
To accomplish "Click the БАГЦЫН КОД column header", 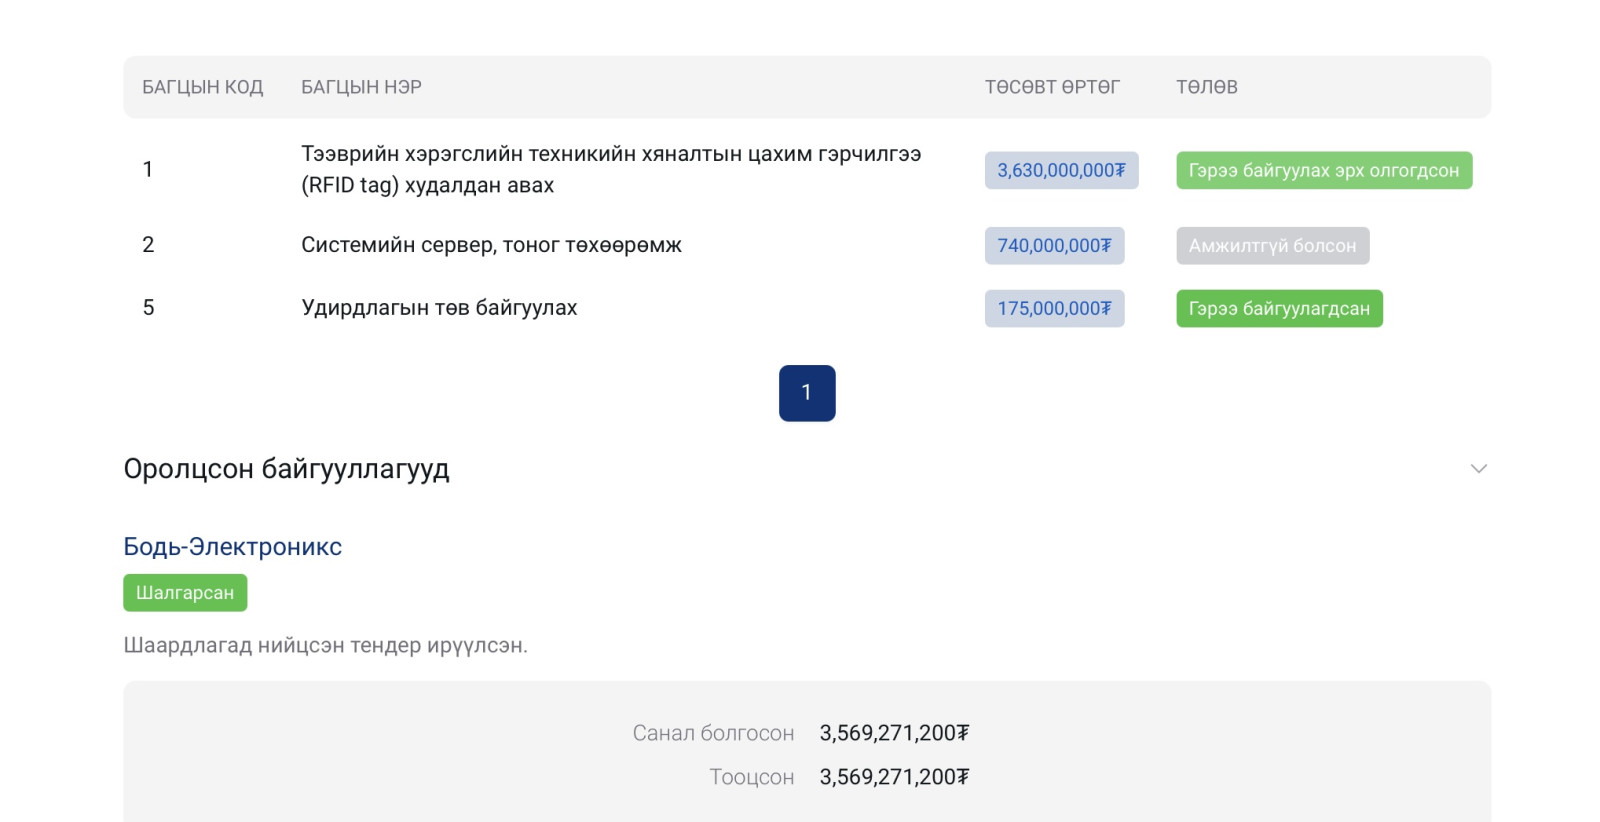I will (202, 88).
